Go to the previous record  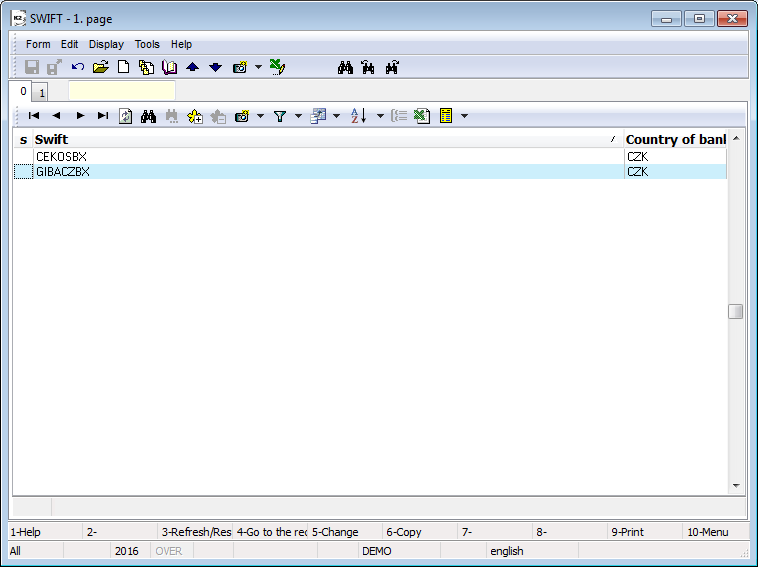(x=57, y=116)
